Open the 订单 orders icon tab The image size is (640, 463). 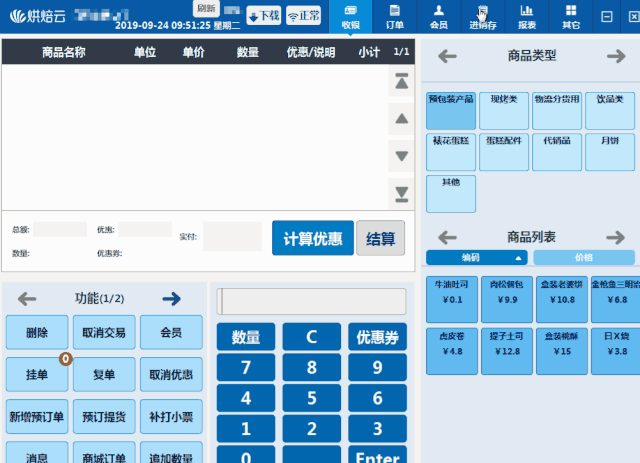pos(395,16)
